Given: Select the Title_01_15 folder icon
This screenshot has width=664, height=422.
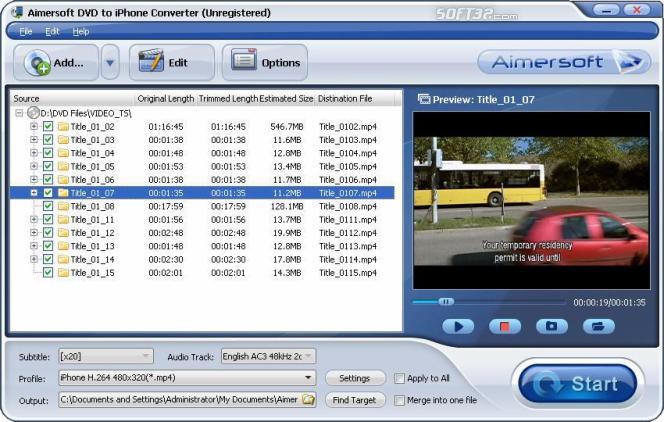Looking at the screenshot, I should point(63,273).
